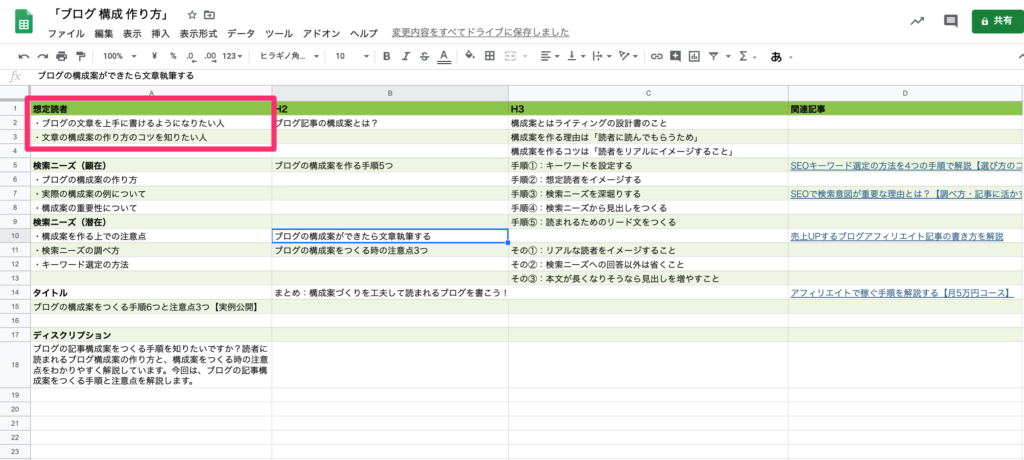
Task: Select cell ・キーワード選定の方法
Action: pos(151,265)
